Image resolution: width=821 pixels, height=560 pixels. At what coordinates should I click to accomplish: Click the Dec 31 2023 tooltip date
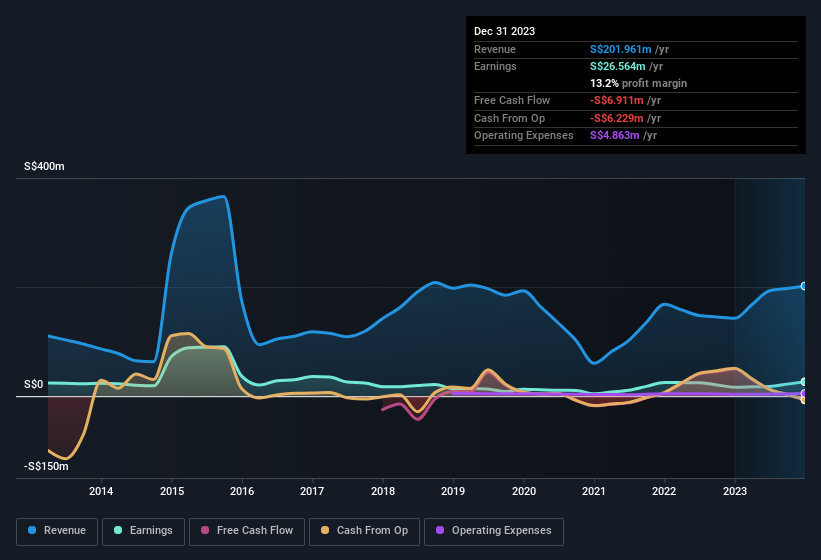tap(504, 31)
